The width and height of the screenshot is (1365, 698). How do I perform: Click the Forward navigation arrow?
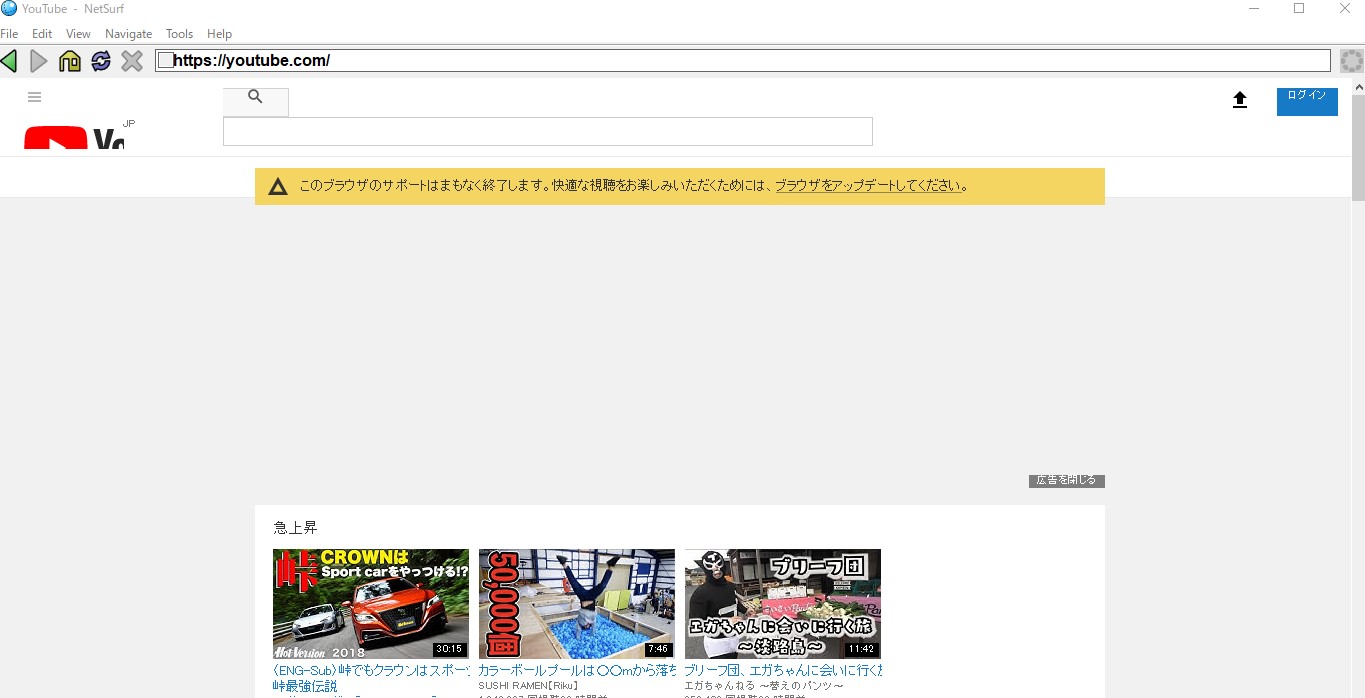click(39, 61)
